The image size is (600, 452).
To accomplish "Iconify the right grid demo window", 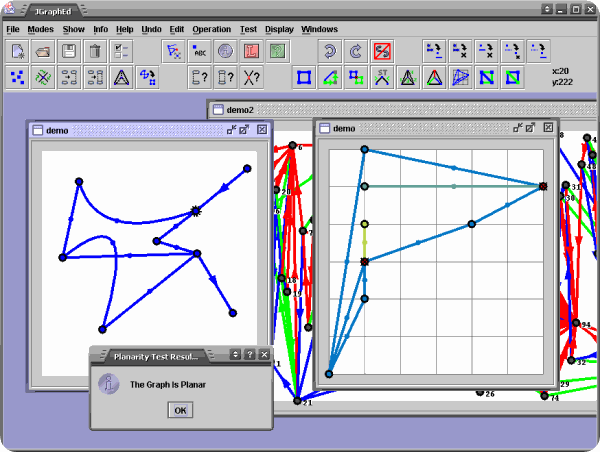I will coord(518,127).
